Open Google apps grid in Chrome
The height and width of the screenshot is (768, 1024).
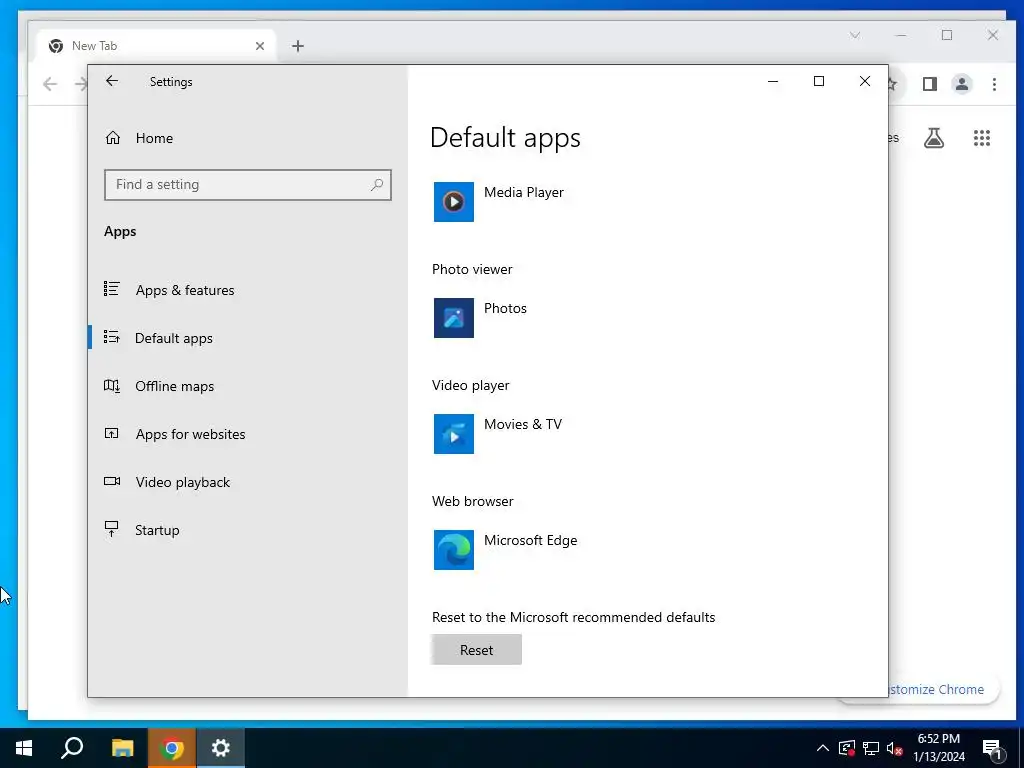(982, 138)
